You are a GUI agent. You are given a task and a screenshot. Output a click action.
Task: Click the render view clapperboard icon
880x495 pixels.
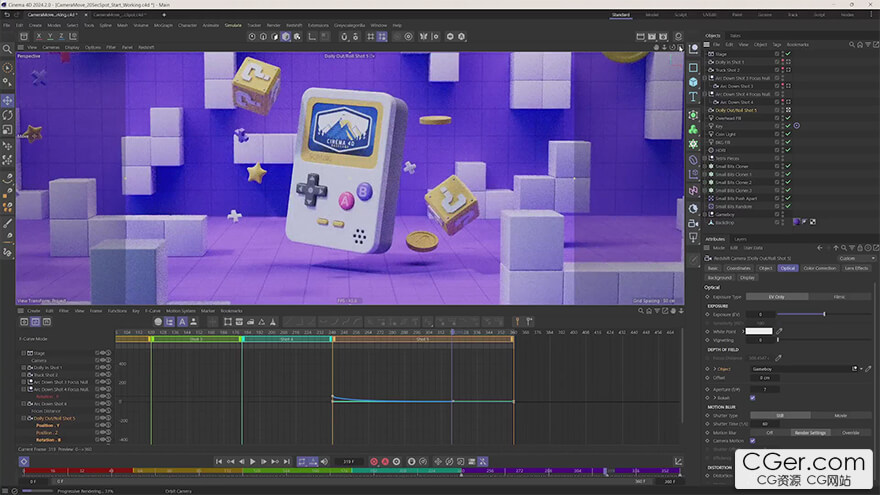640,36
